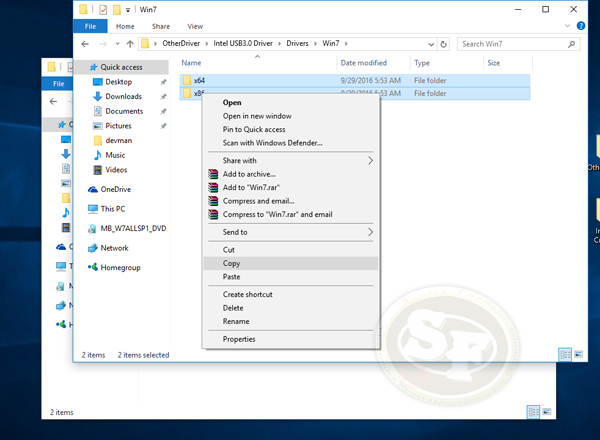This screenshot has height=440, width=600.
Task: Open Pictures in the sidebar
Action: pos(118,126)
